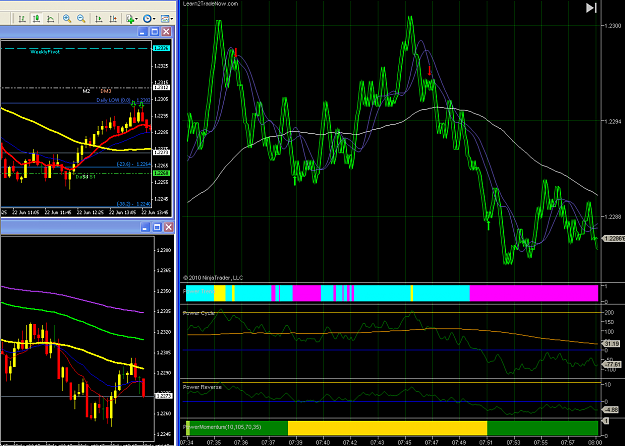This screenshot has height=446, width=625.
Task: Click the 08:00 time label on axis
Action: pyautogui.click(x=595, y=442)
